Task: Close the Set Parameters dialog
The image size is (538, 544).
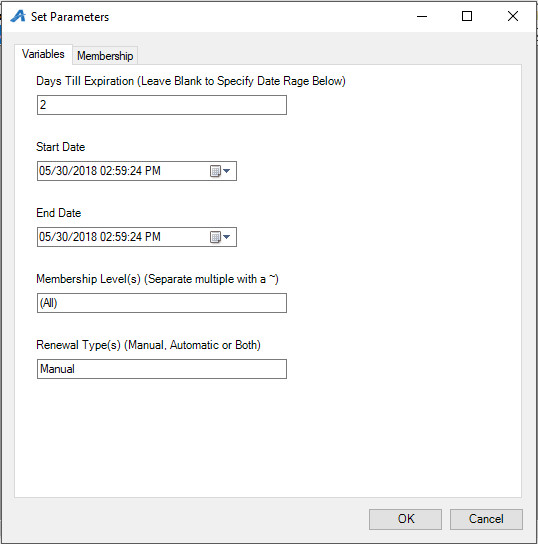Action: pyautogui.click(x=513, y=16)
